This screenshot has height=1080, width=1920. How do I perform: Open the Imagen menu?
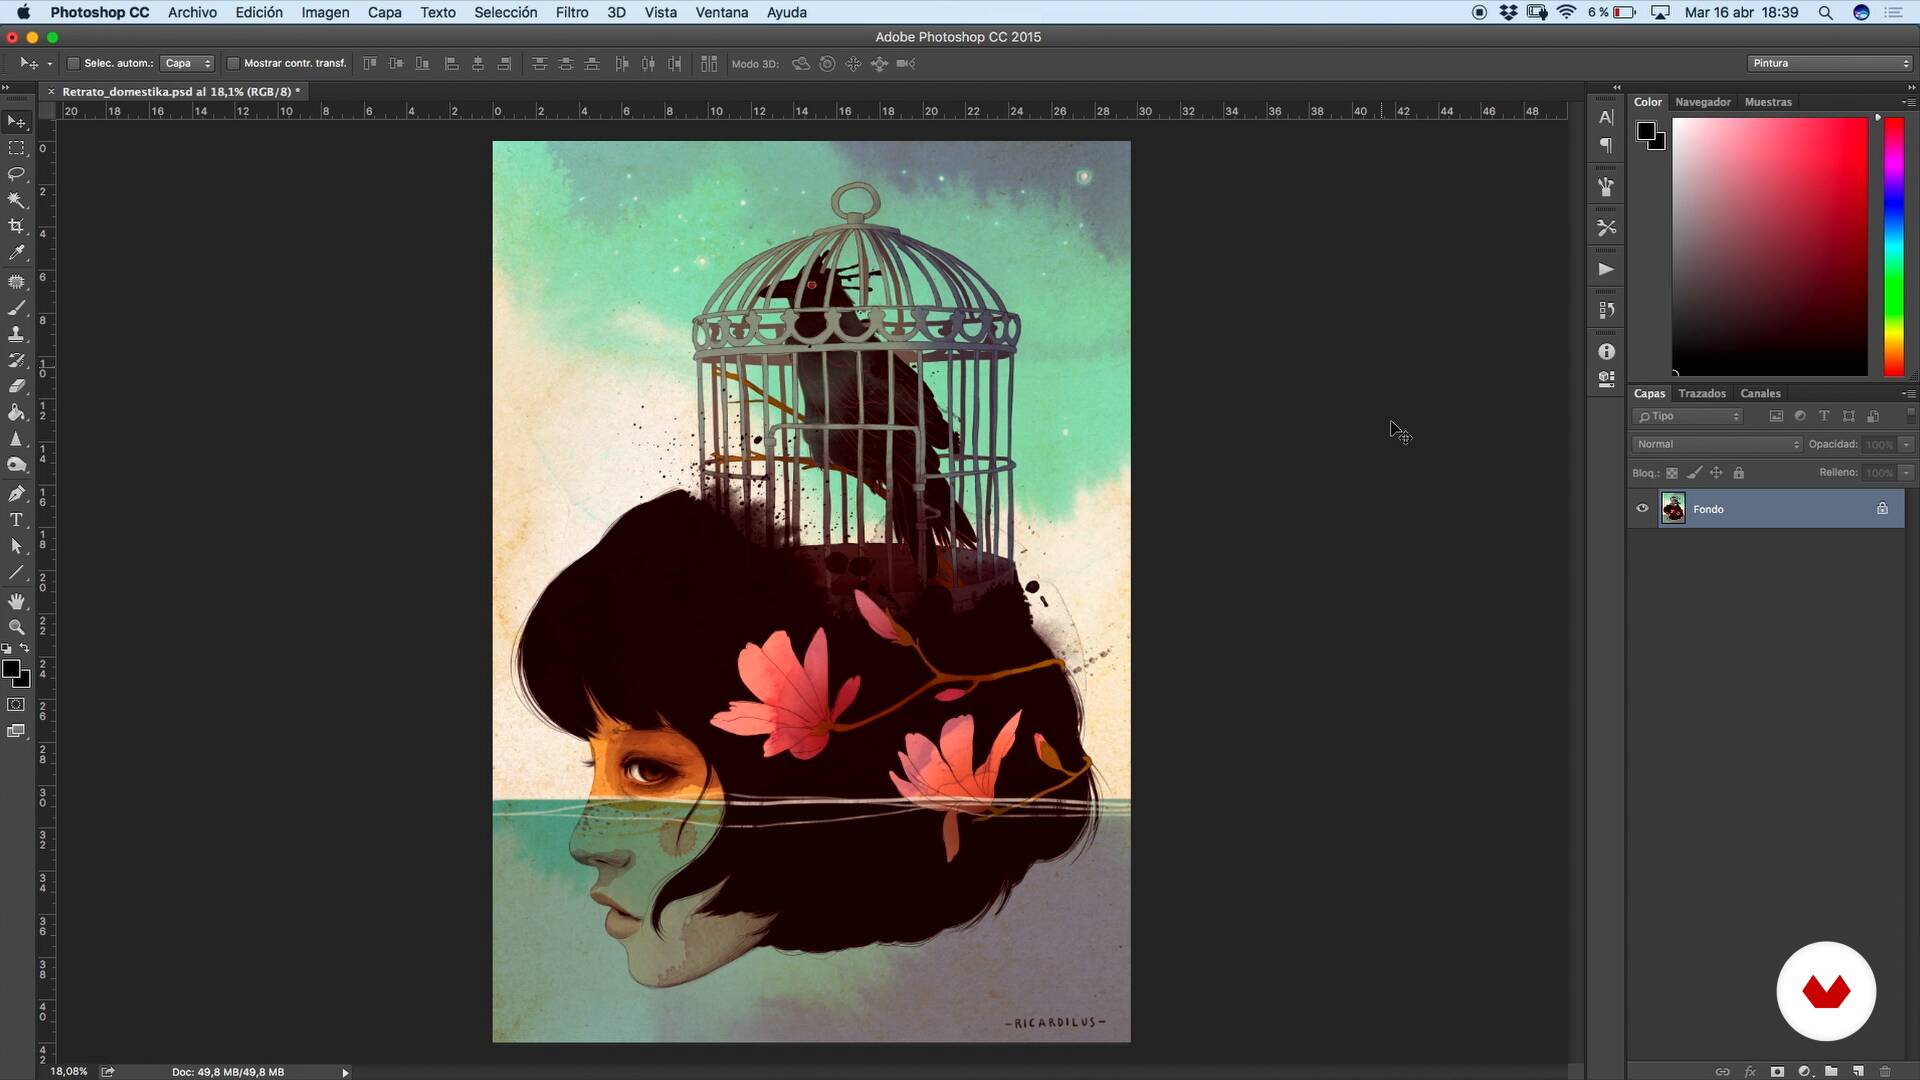pos(325,12)
